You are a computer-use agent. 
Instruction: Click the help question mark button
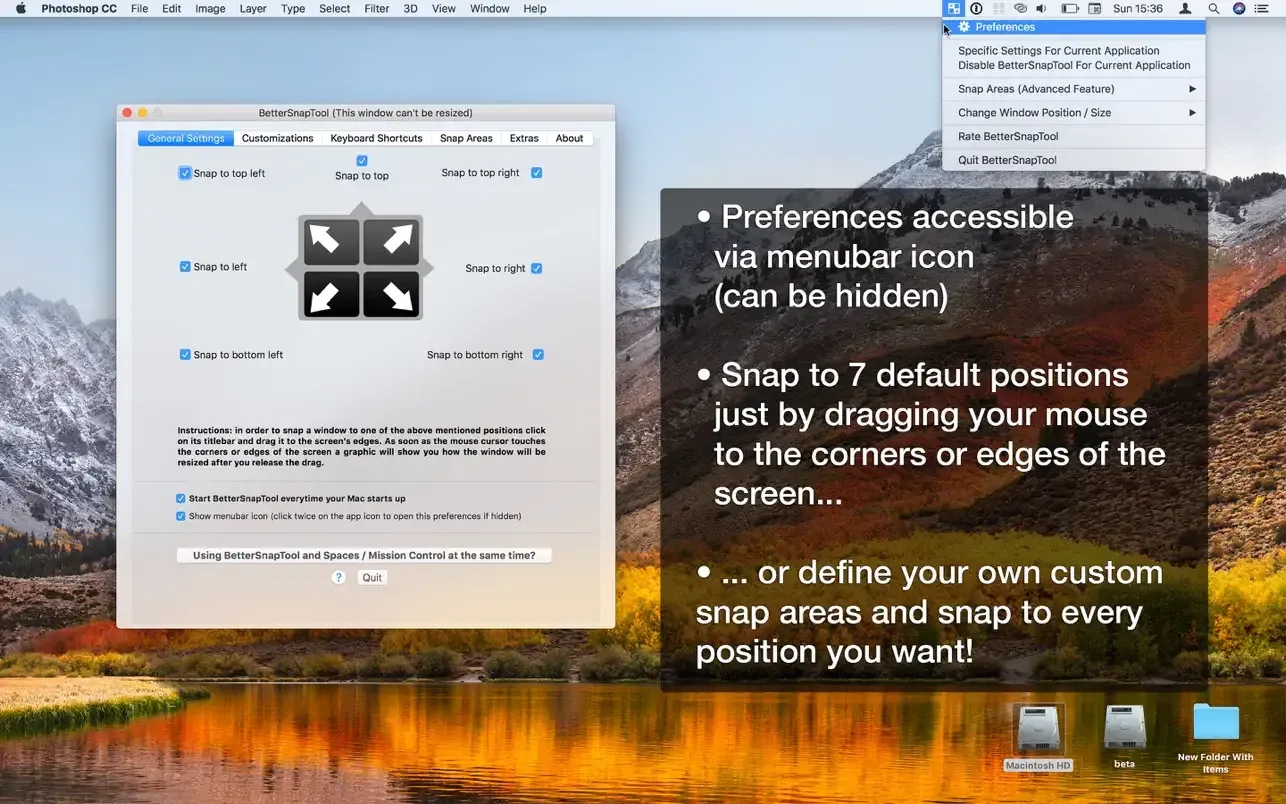tap(338, 577)
